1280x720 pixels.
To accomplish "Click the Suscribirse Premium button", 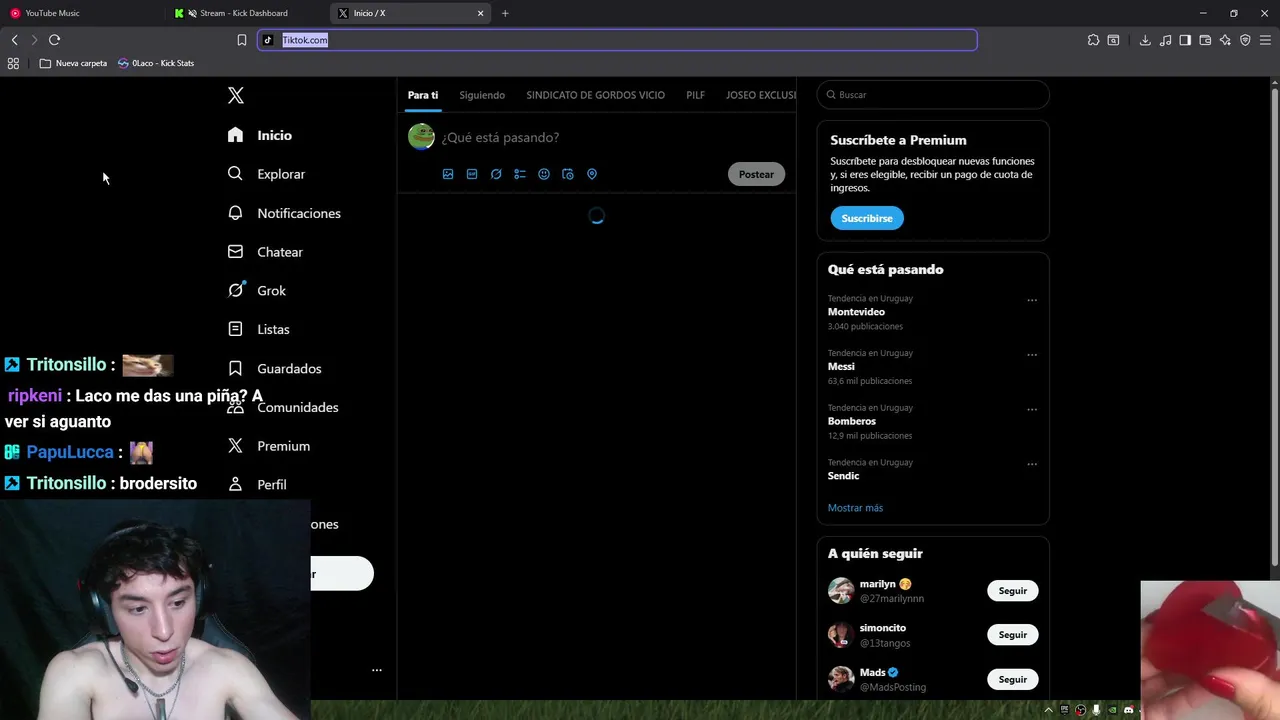I will (867, 218).
